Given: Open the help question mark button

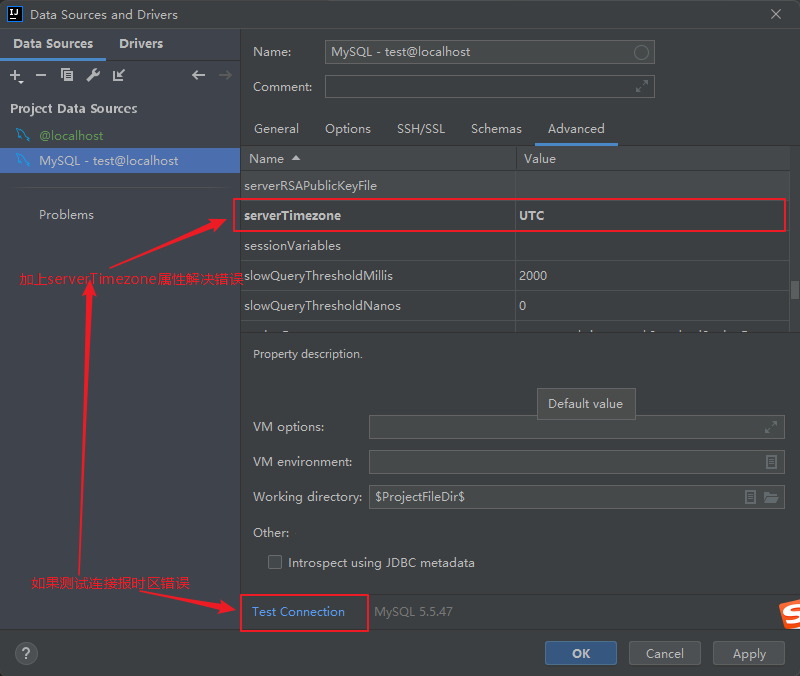Looking at the screenshot, I should click(x=26, y=654).
